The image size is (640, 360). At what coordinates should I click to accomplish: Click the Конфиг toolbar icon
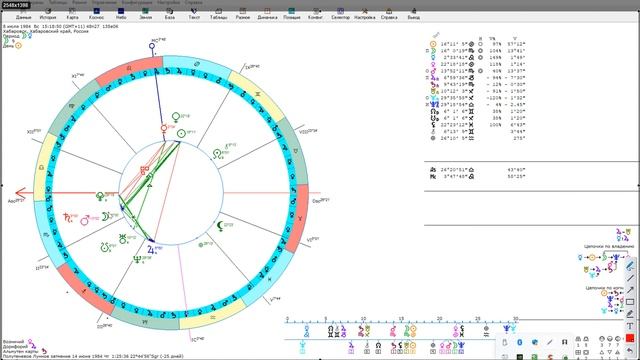(316, 14)
